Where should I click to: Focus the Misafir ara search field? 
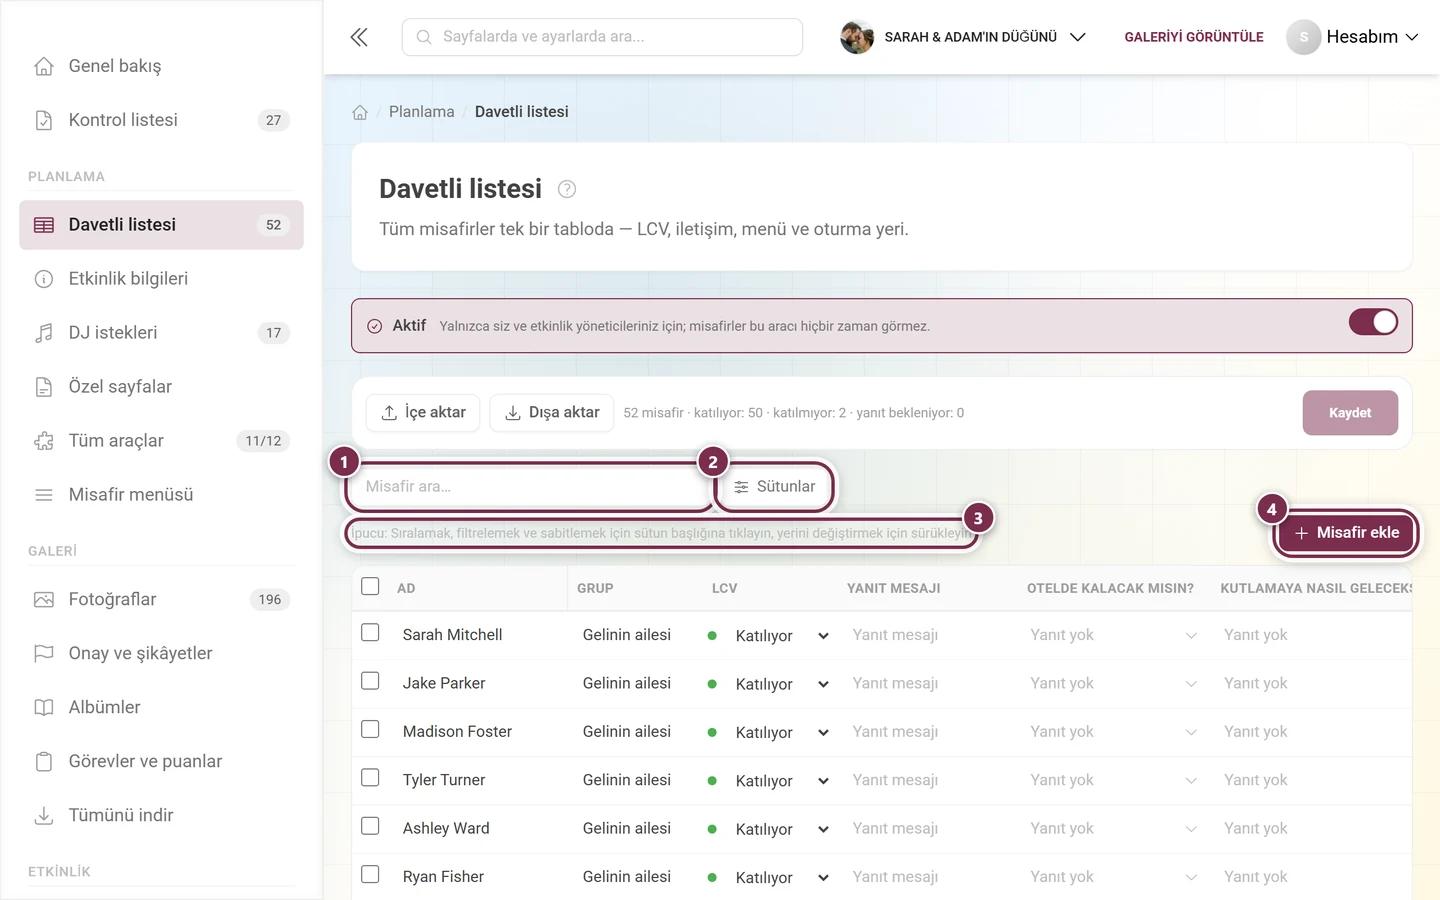(528, 487)
